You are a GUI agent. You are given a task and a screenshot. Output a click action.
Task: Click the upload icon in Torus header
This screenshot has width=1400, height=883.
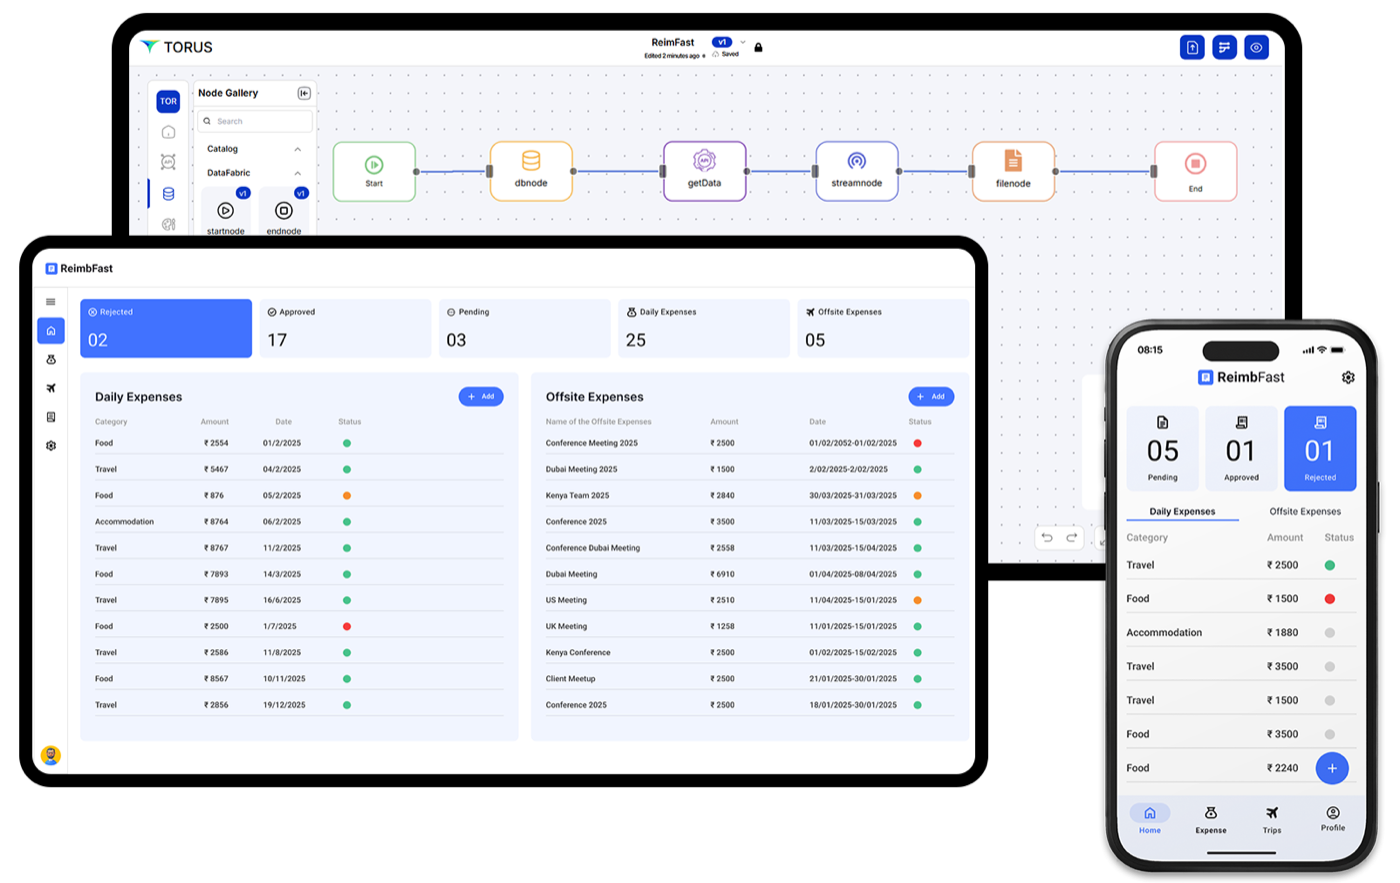click(x=1192, y=47)
